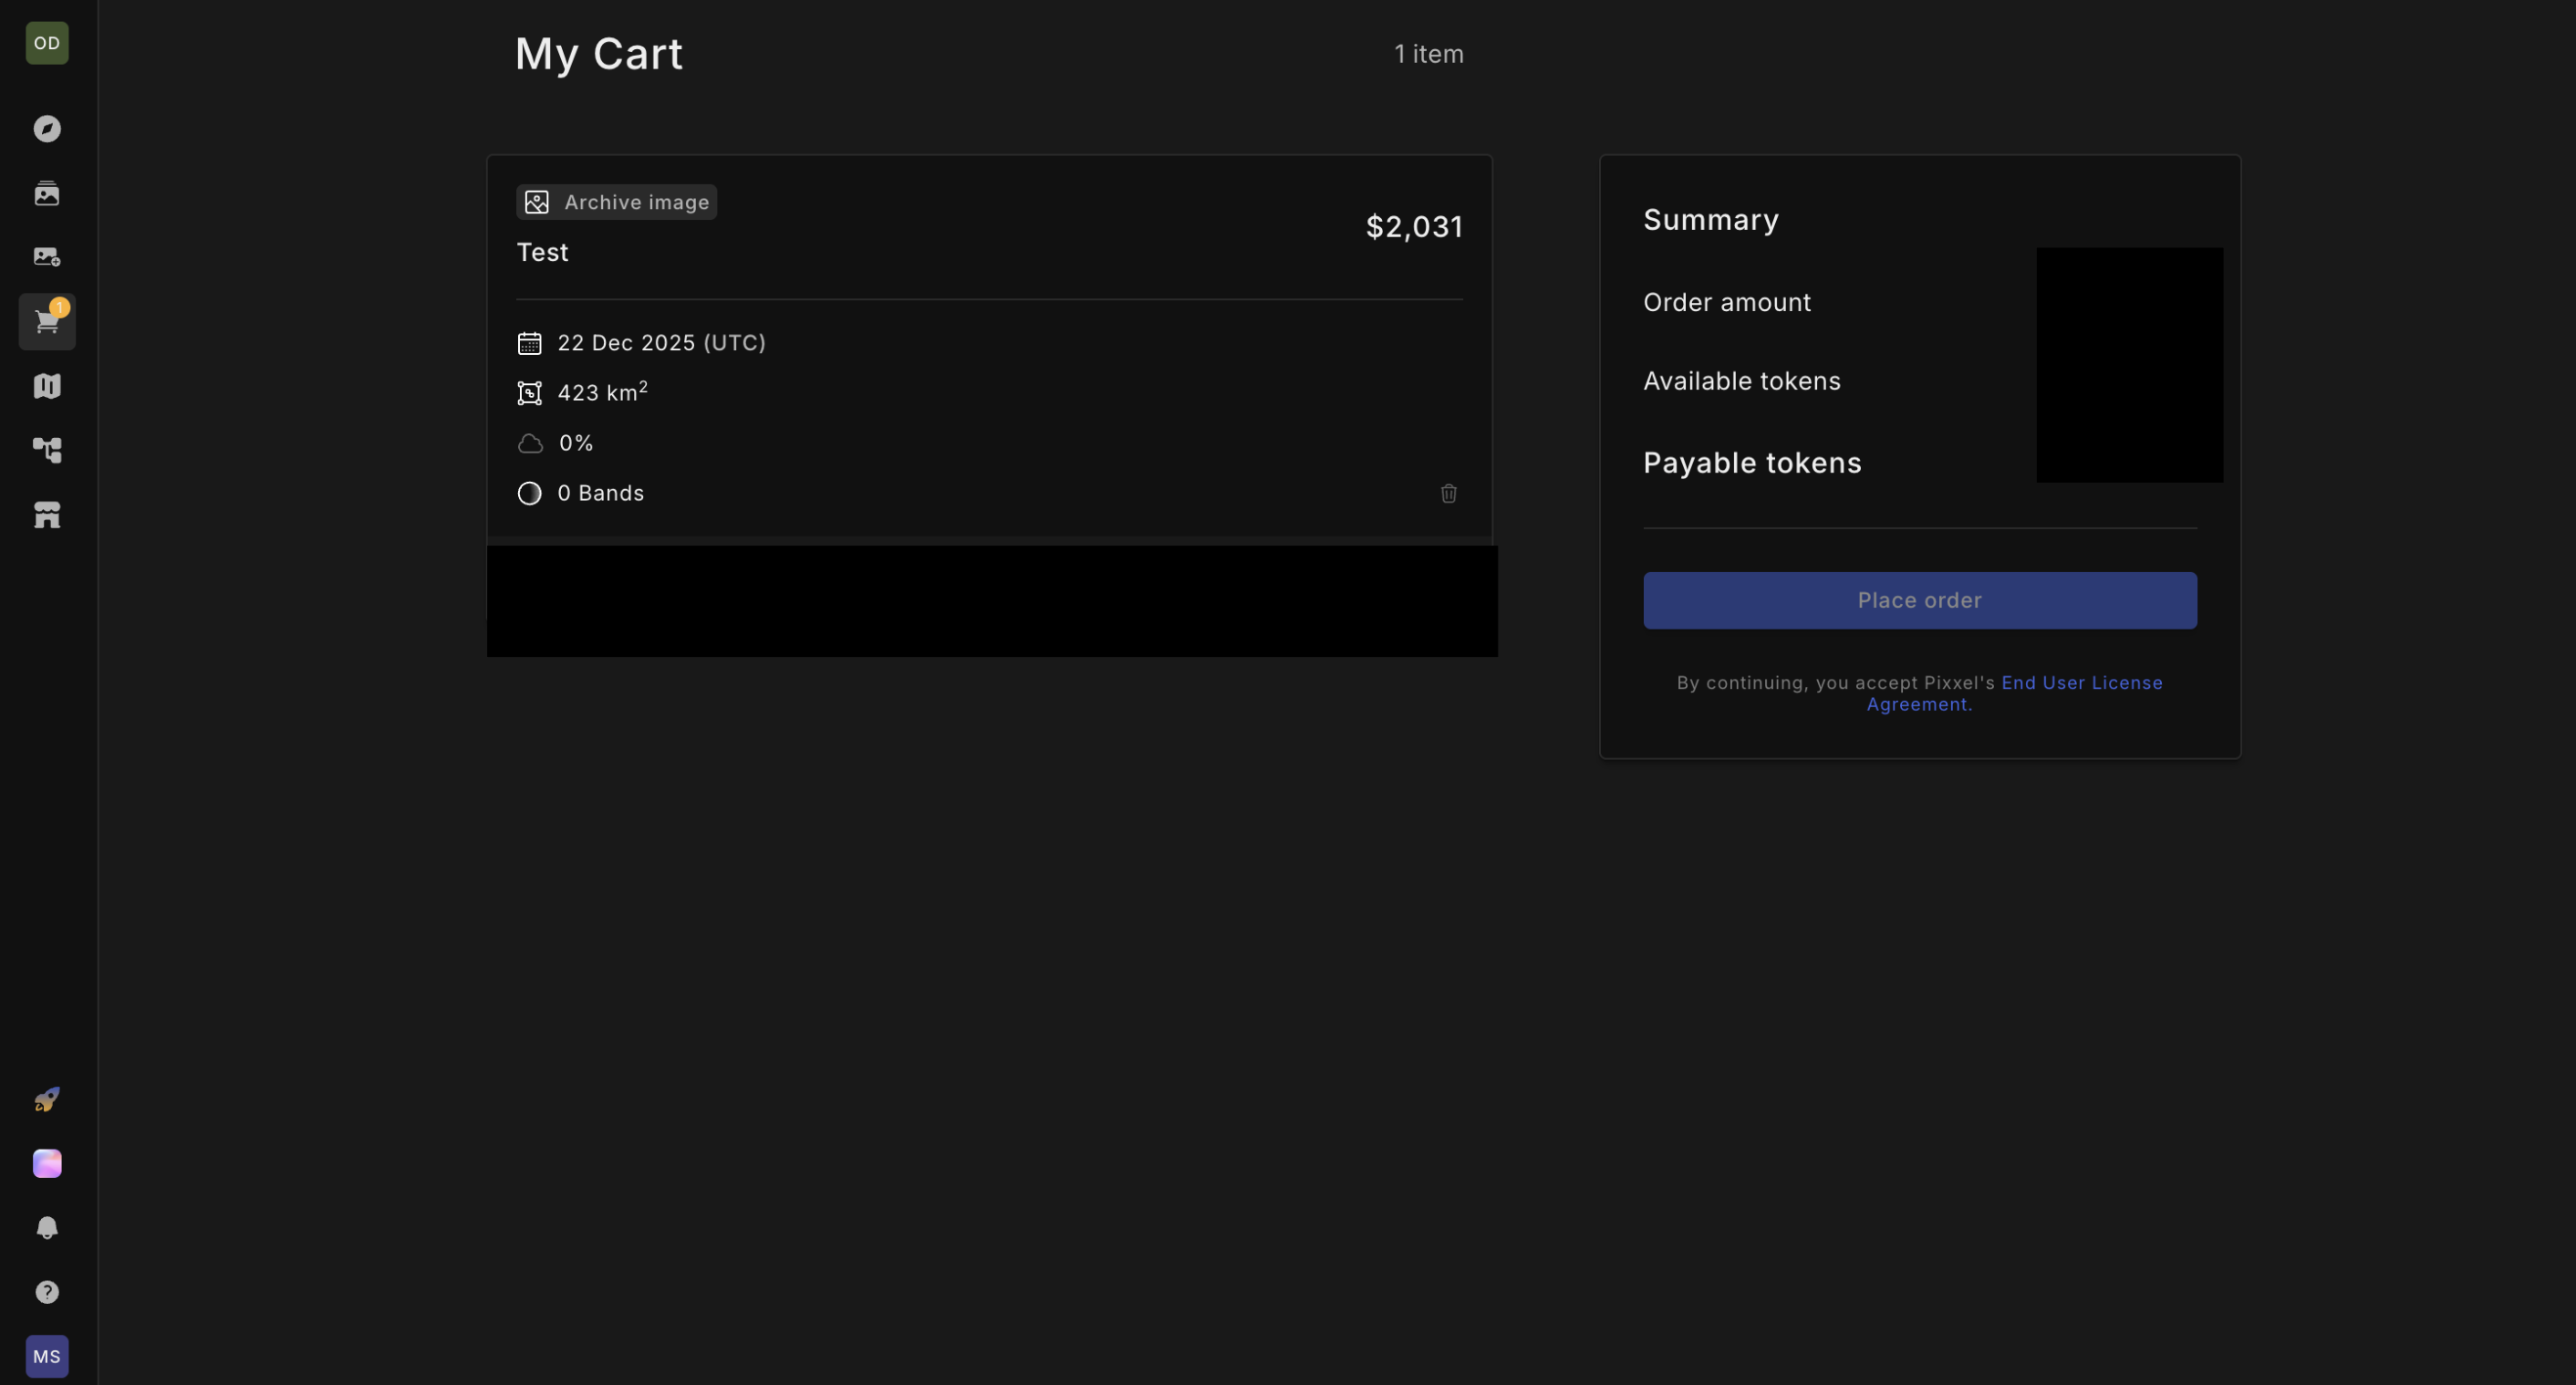Click the 423 km² area value
The width and height of the screenshot is (2576, 1385).
[602, 392]
